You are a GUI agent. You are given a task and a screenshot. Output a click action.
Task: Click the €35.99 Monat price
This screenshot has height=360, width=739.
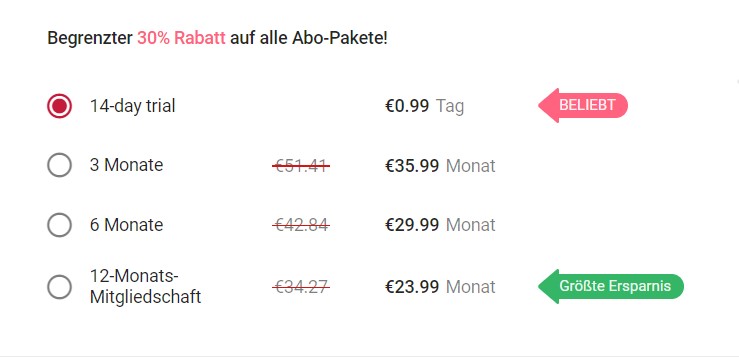click(440, 165)
